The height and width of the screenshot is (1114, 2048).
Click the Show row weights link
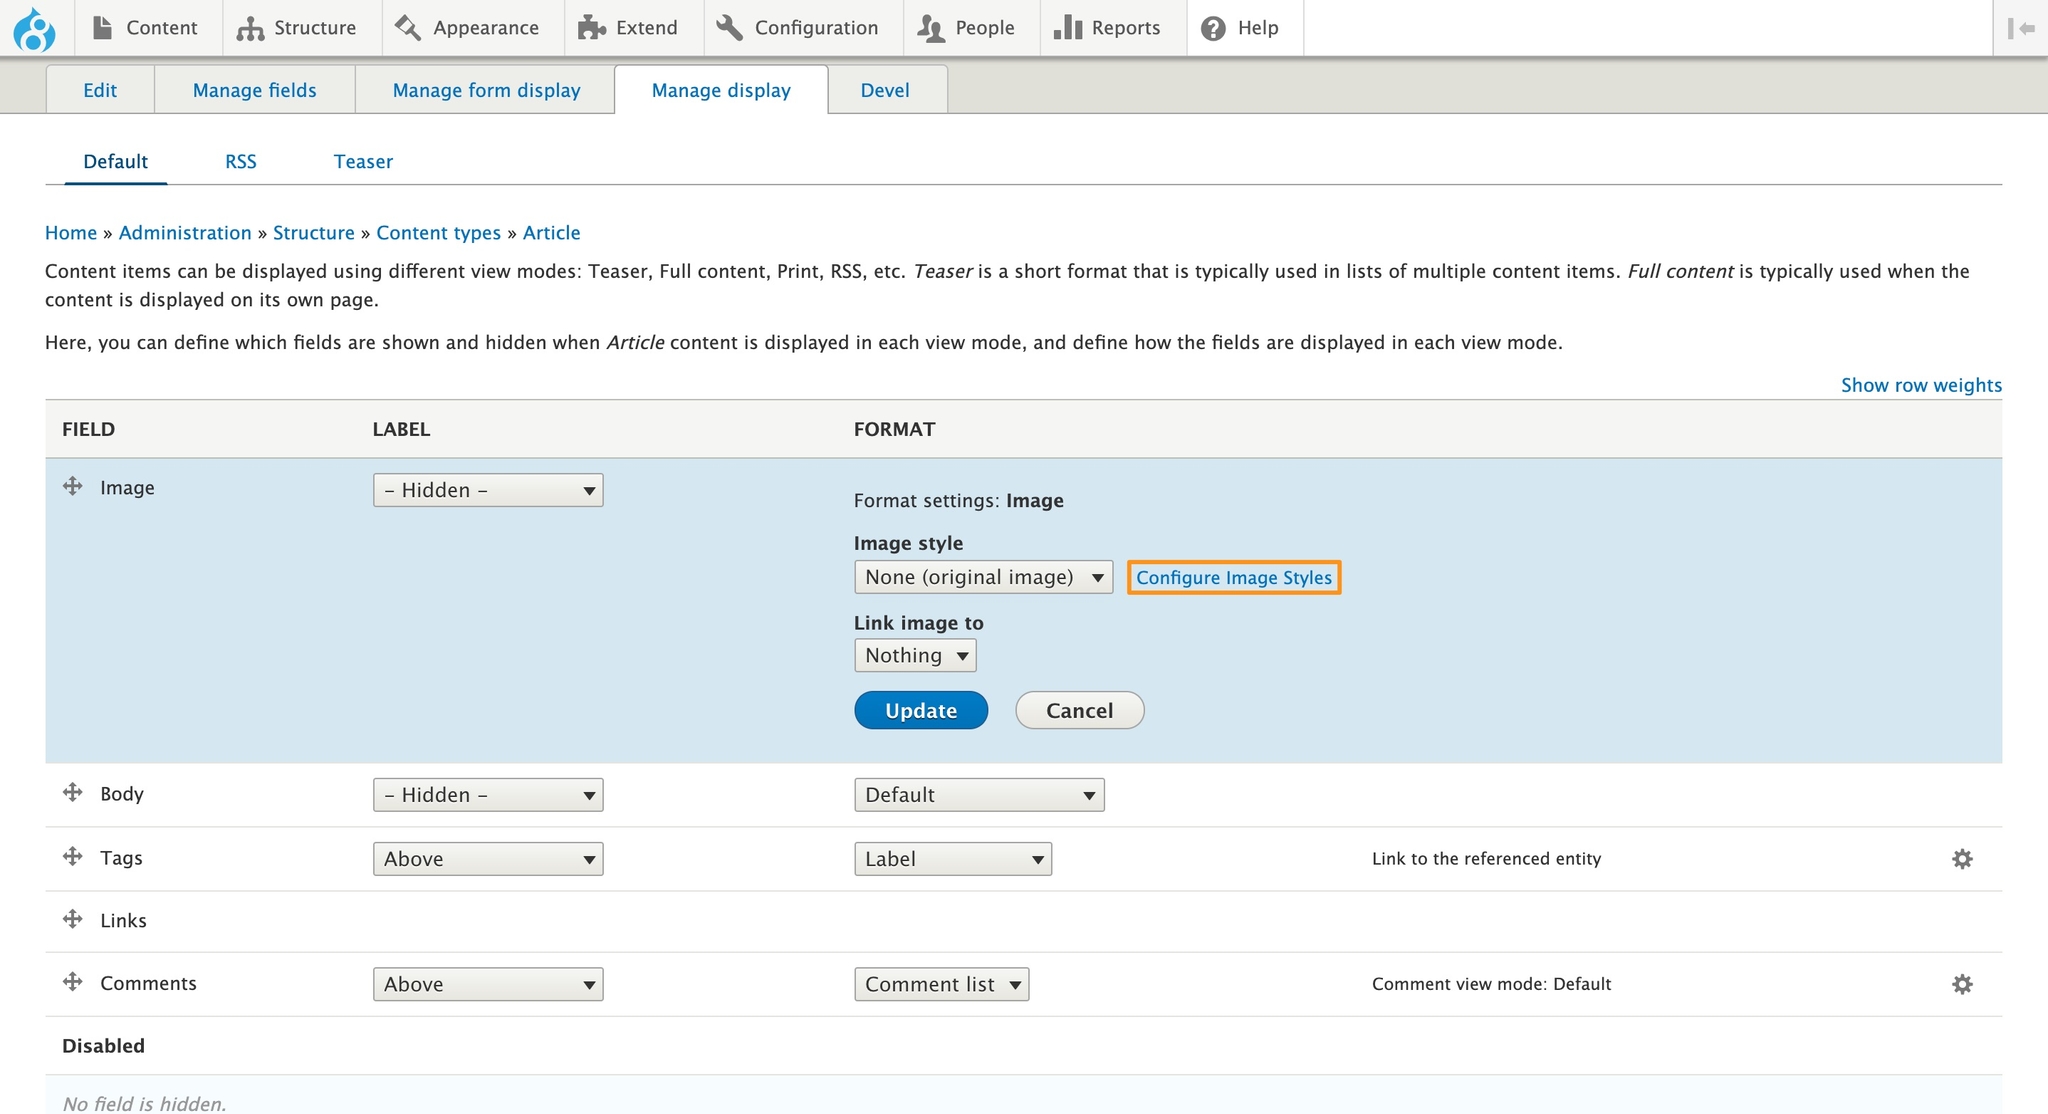pos(1920,385)
